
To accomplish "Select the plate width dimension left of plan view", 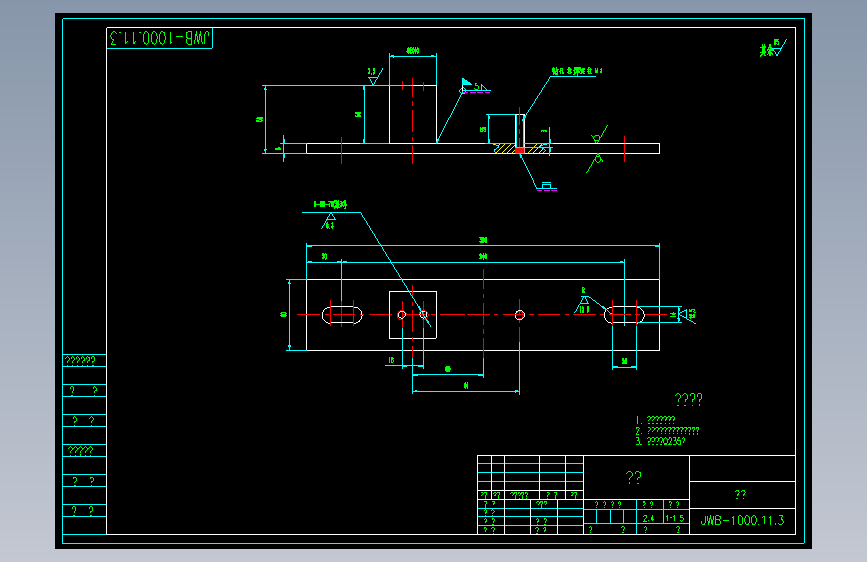I will point(284,315).
